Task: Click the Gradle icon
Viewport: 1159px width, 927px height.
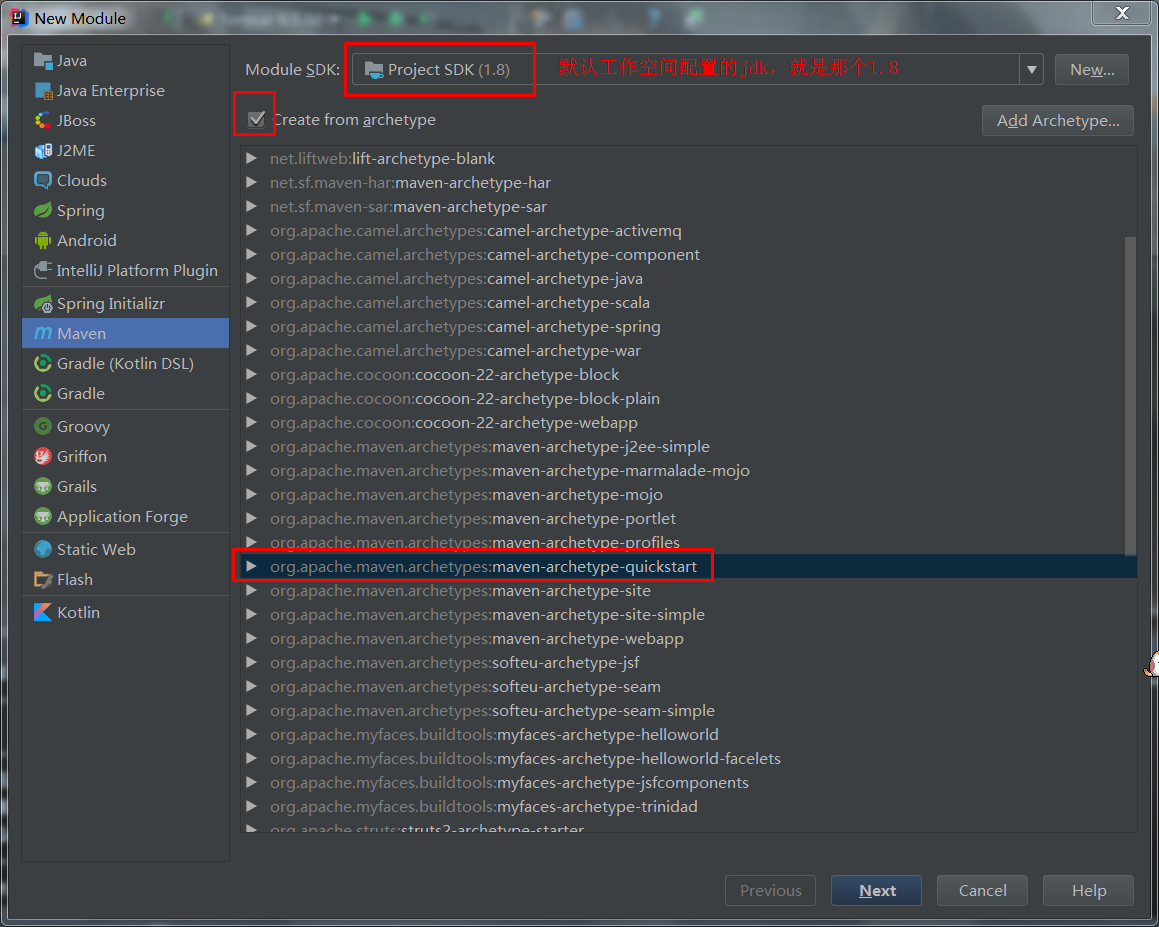Action: [43, 393]
